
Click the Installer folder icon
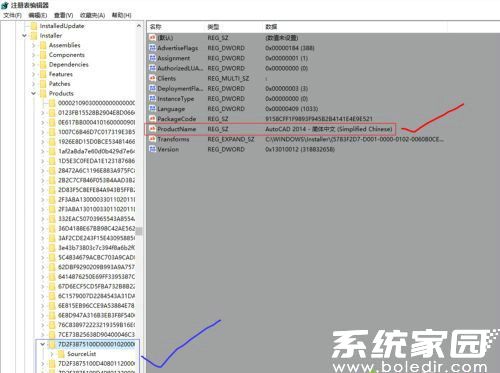(x=34, y=35)
